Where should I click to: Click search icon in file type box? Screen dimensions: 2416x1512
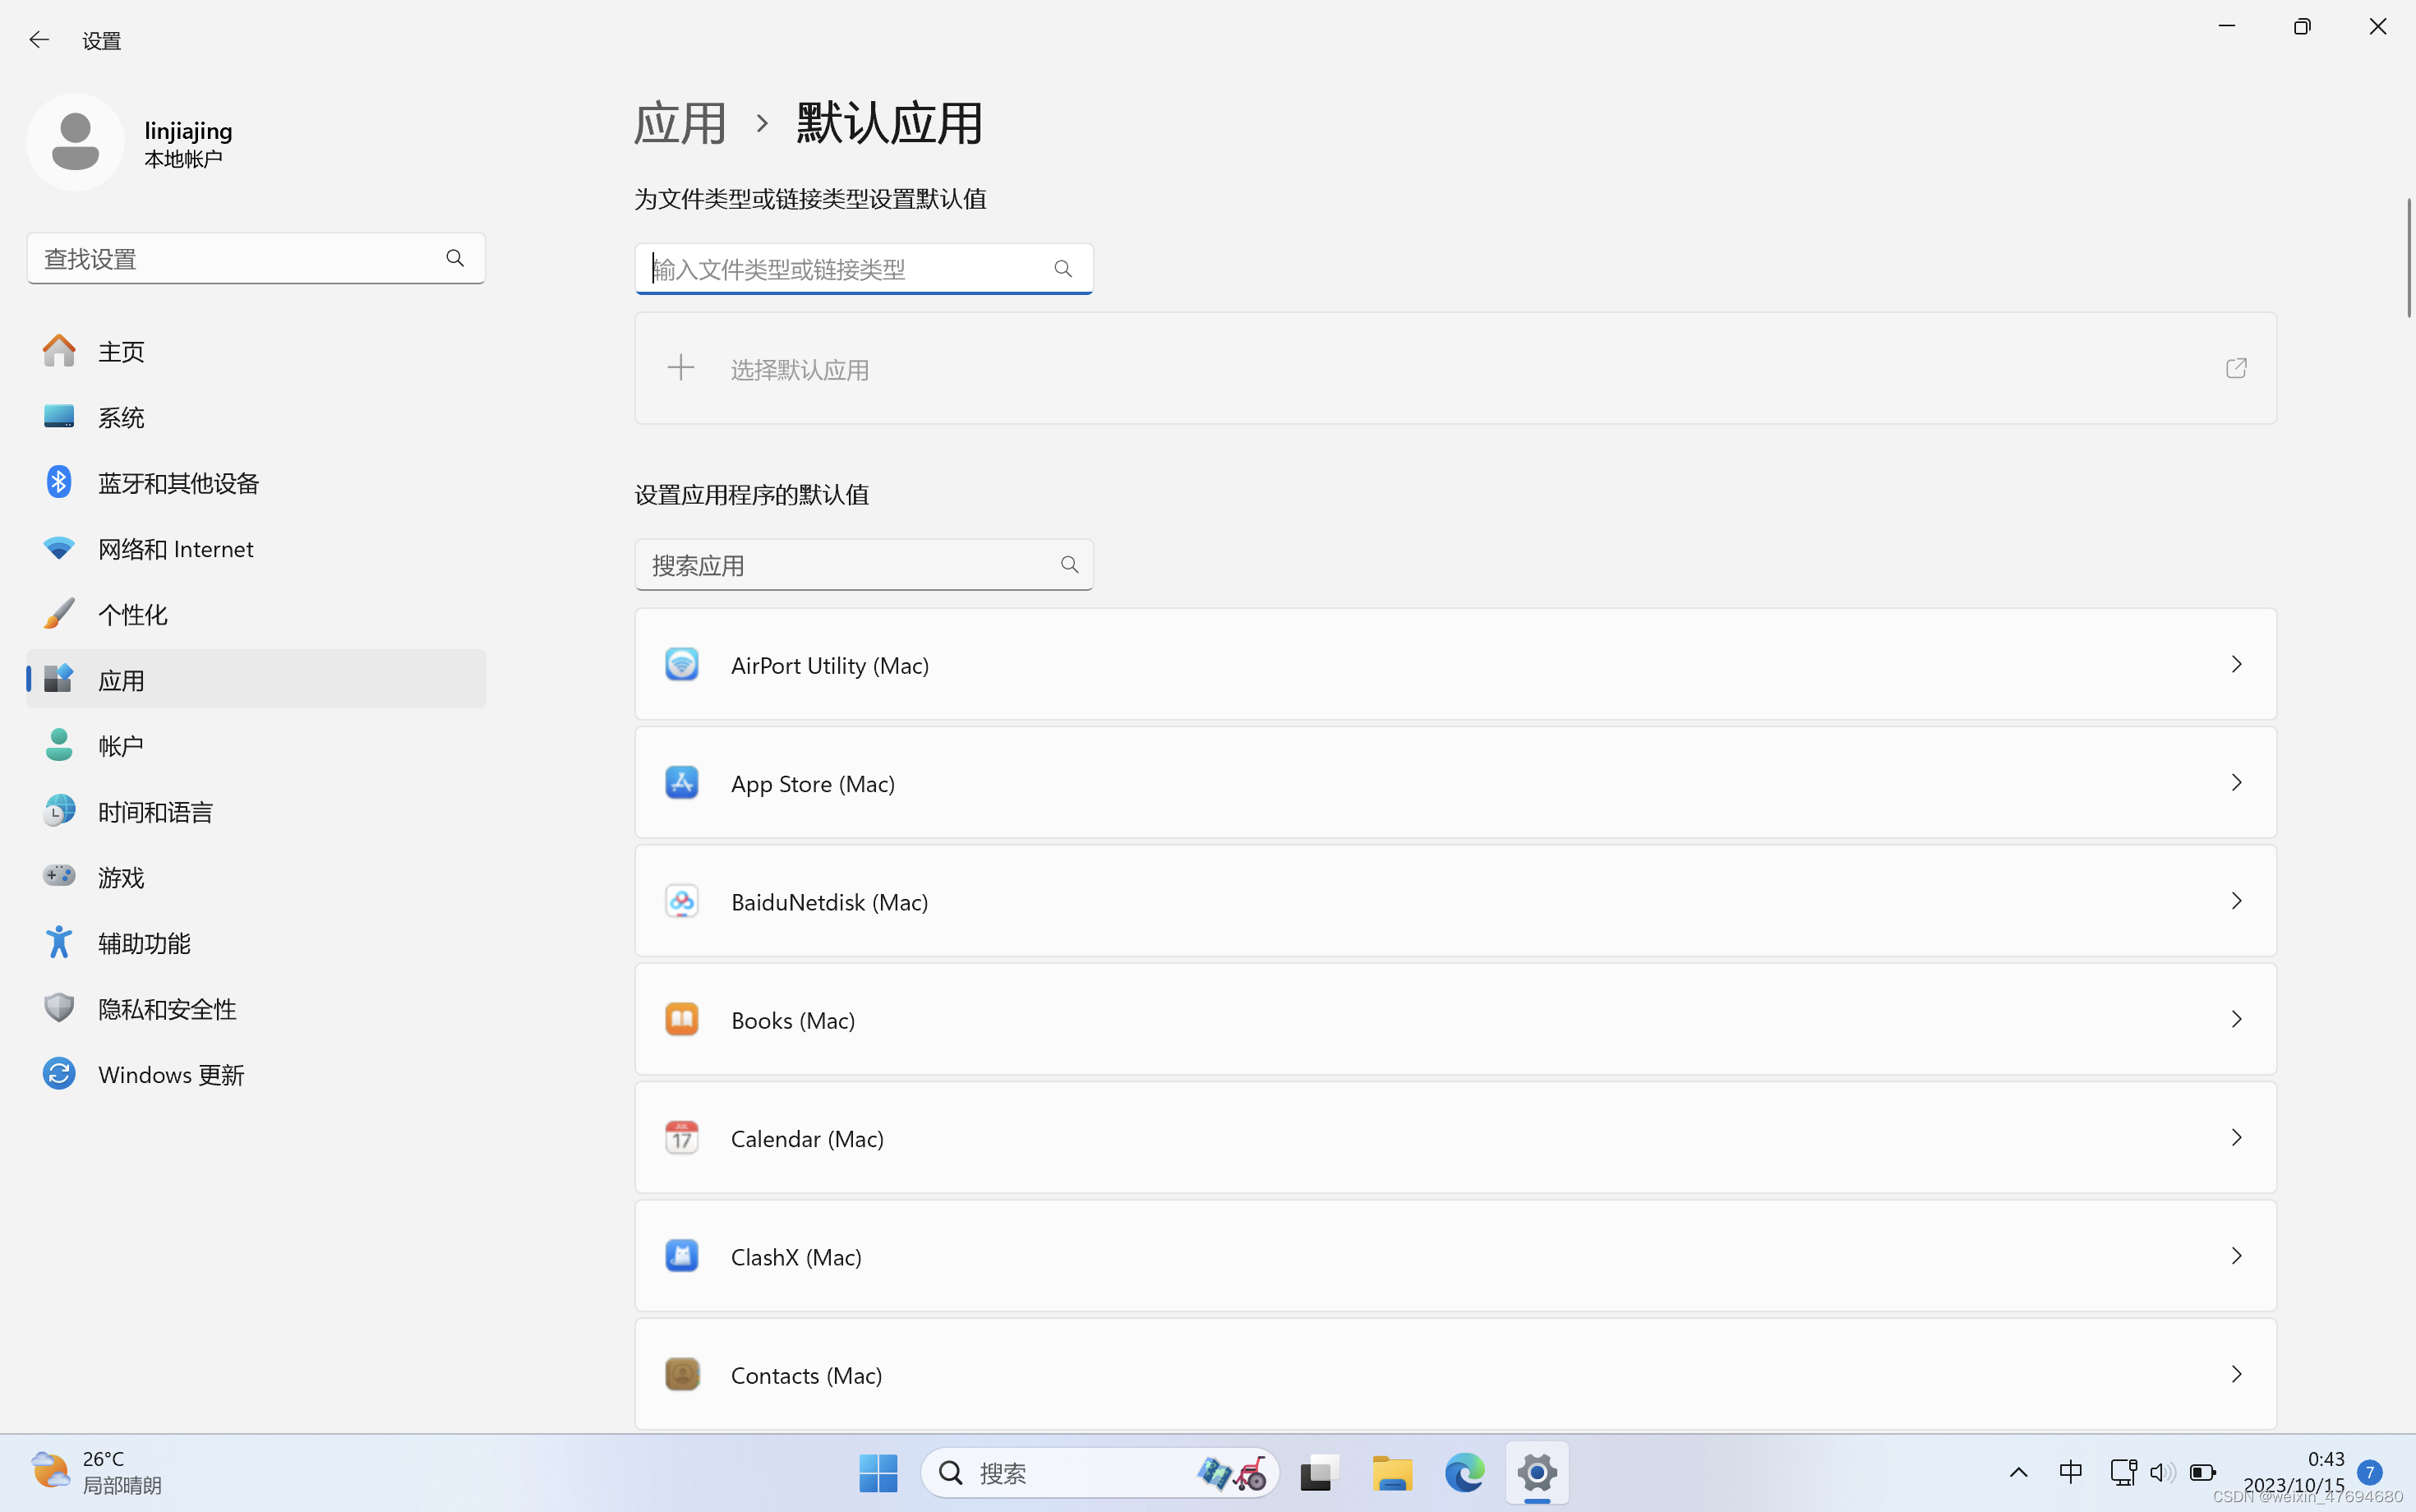[1062, 269]
